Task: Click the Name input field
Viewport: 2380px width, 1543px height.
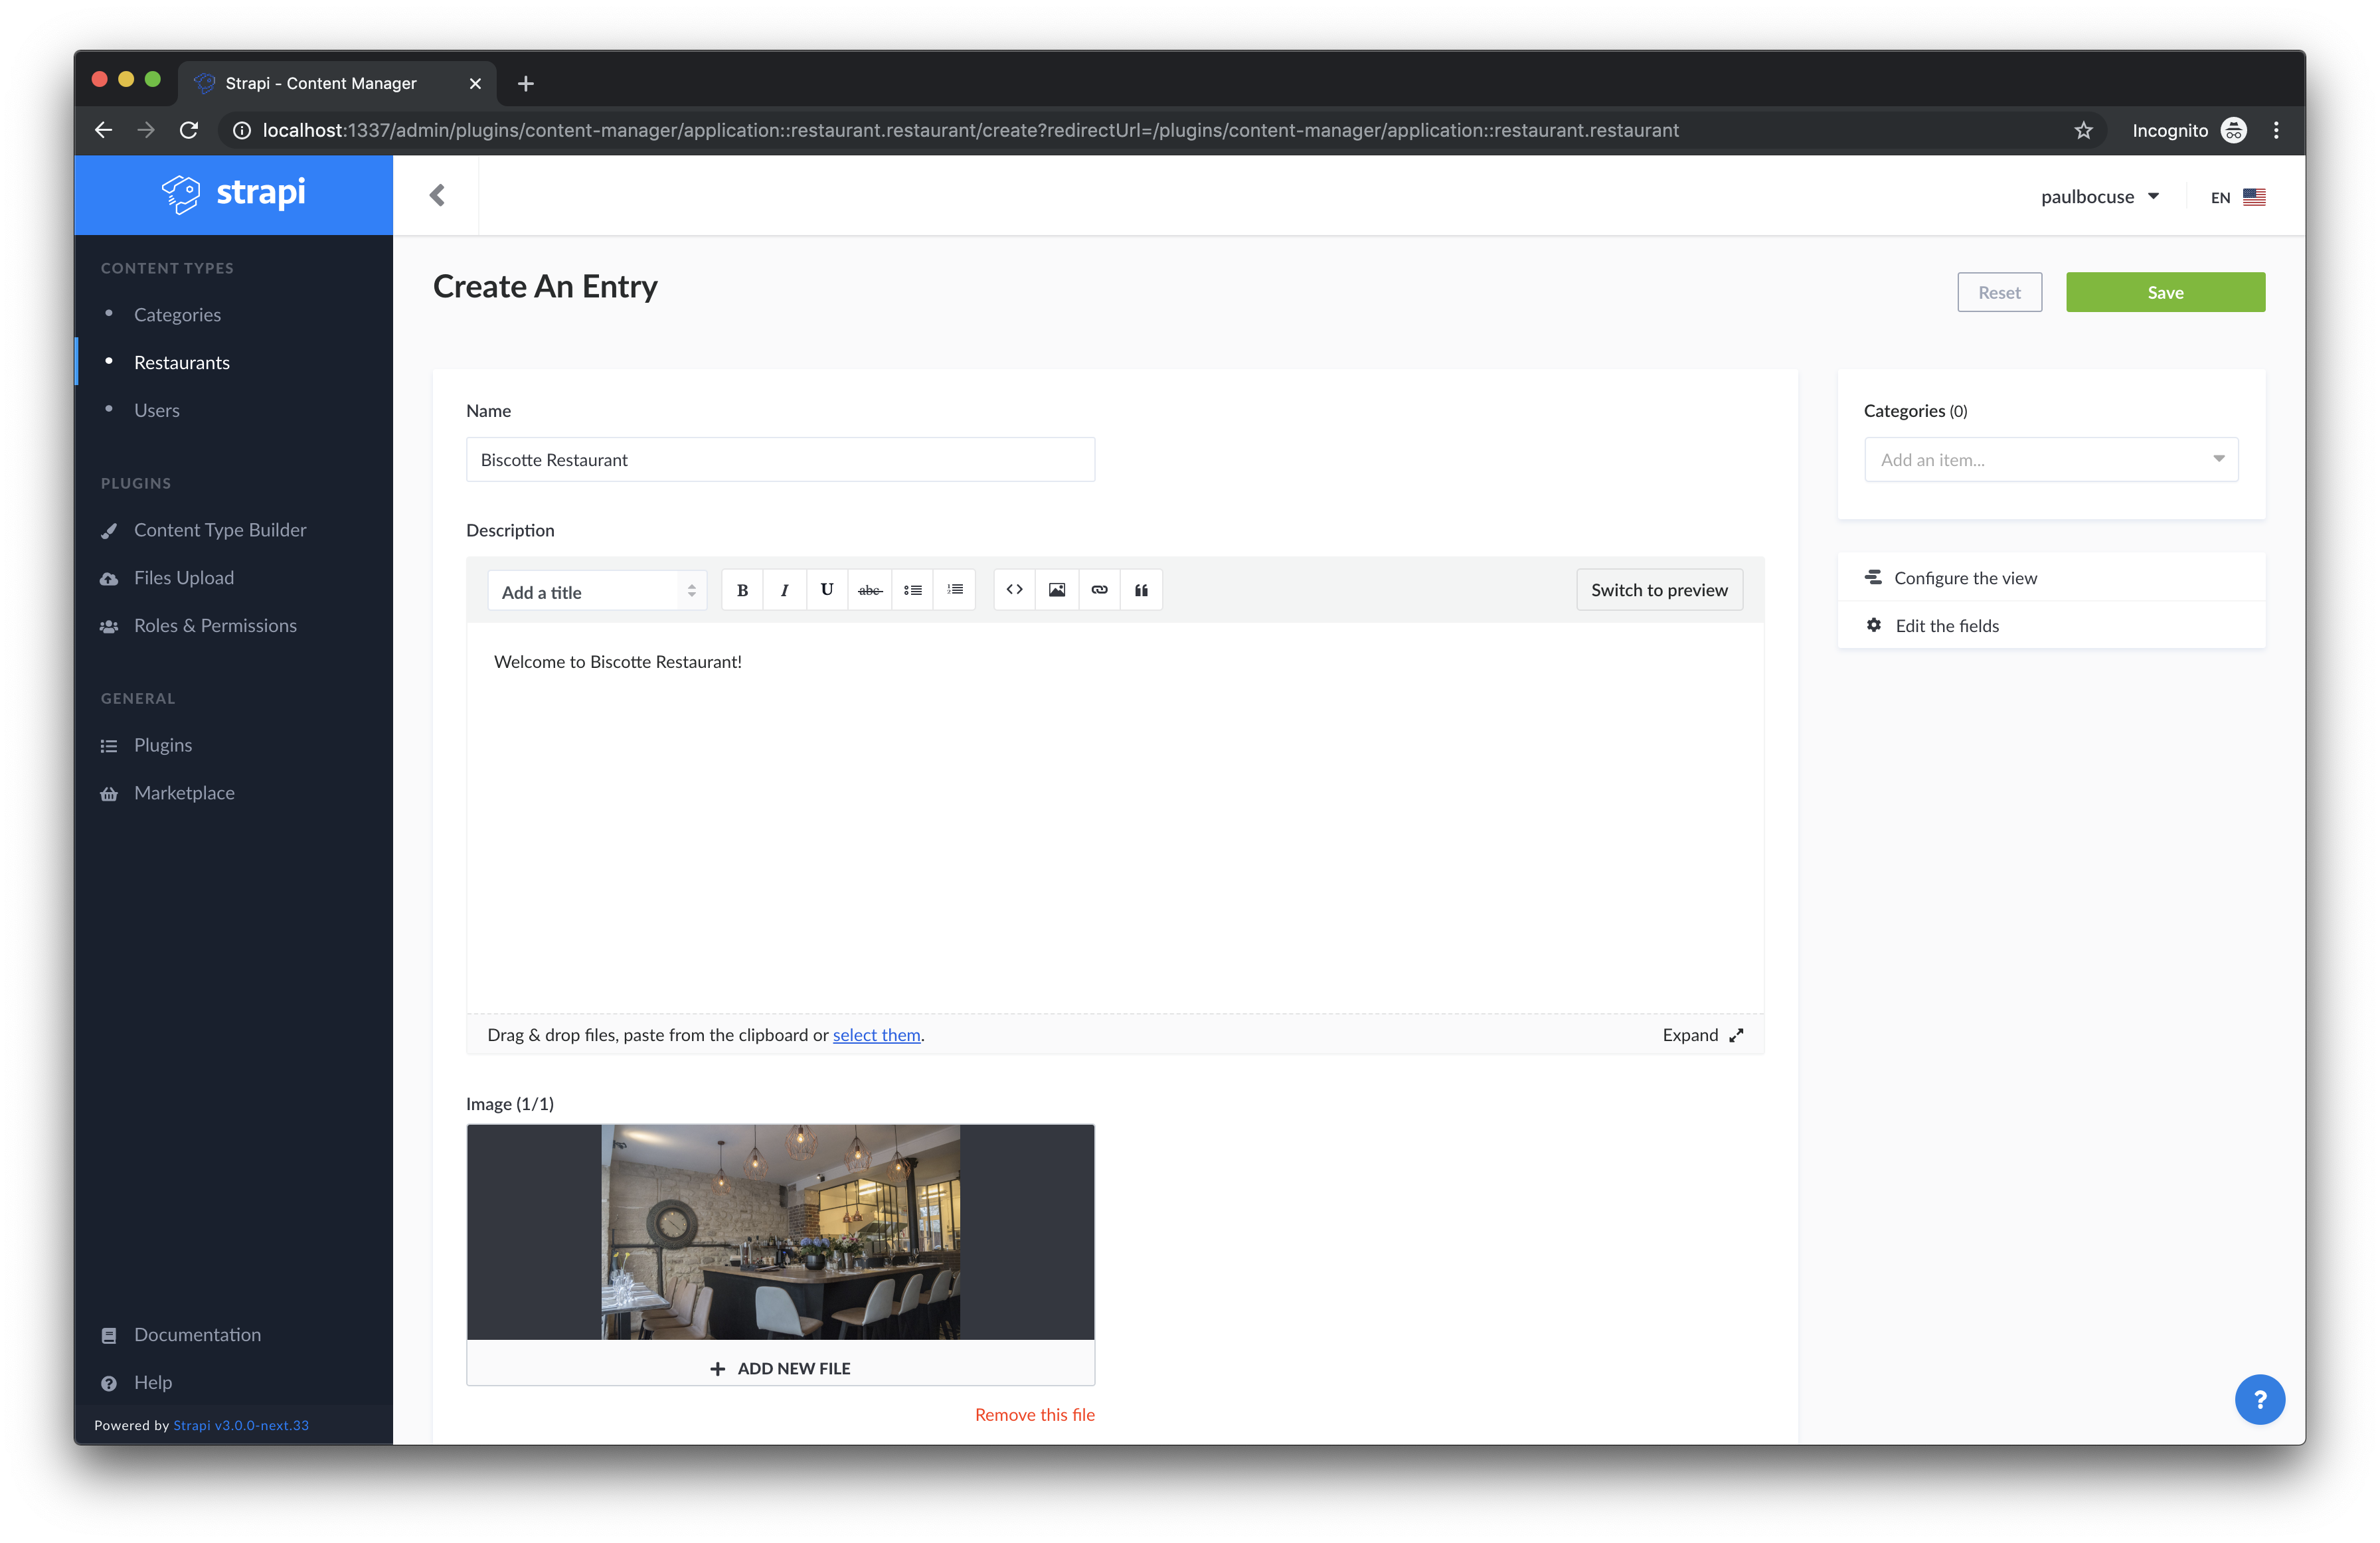Action: (780, 460)
